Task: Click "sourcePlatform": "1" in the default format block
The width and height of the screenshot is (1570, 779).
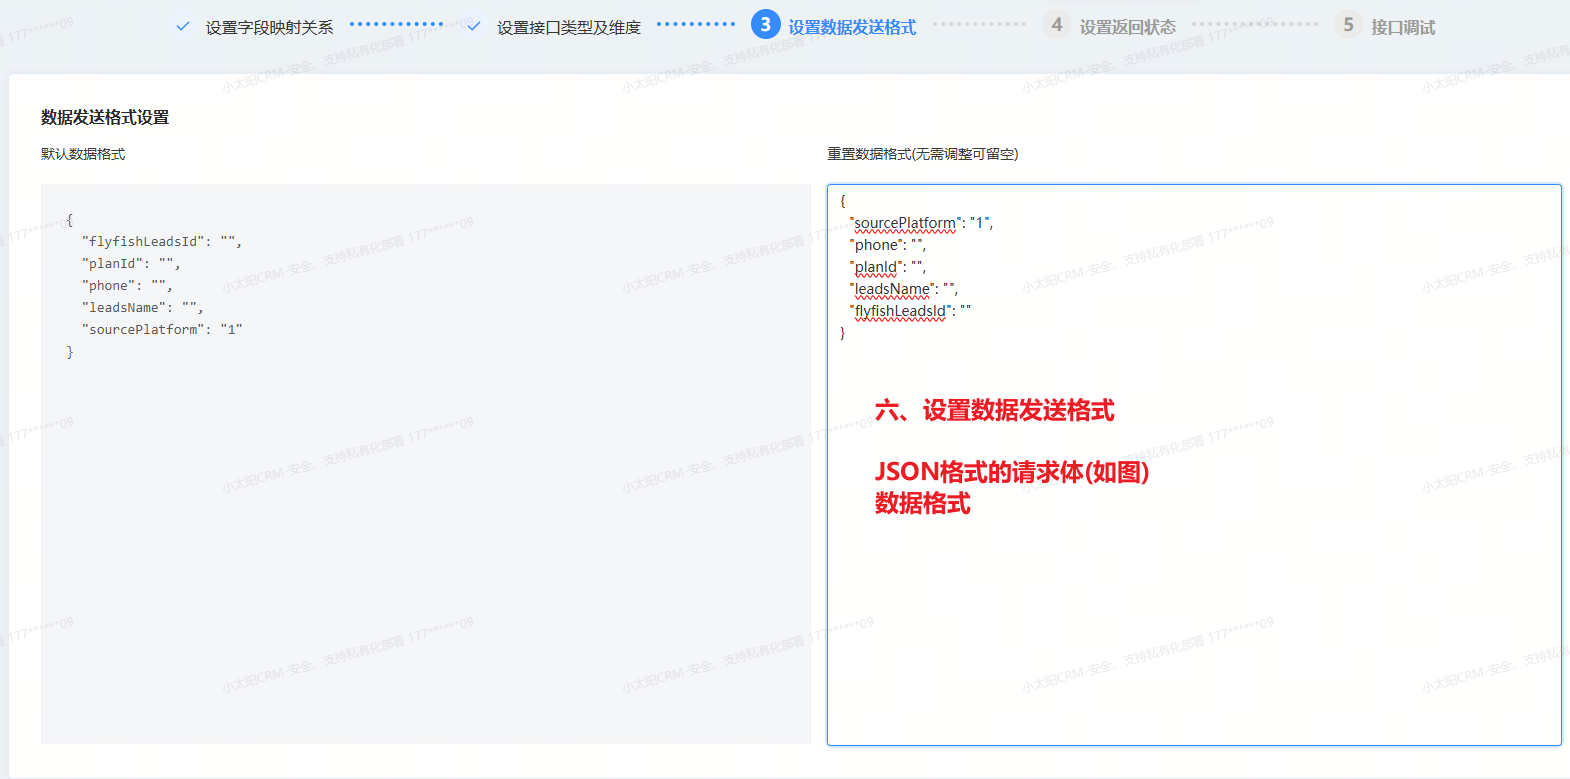Action: tap(162, 330)
